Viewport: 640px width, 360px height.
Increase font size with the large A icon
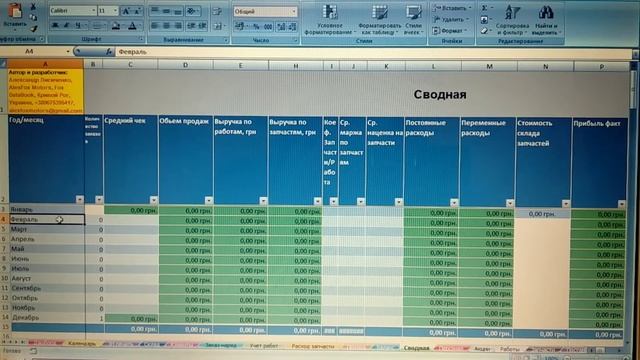click(126, 11)
